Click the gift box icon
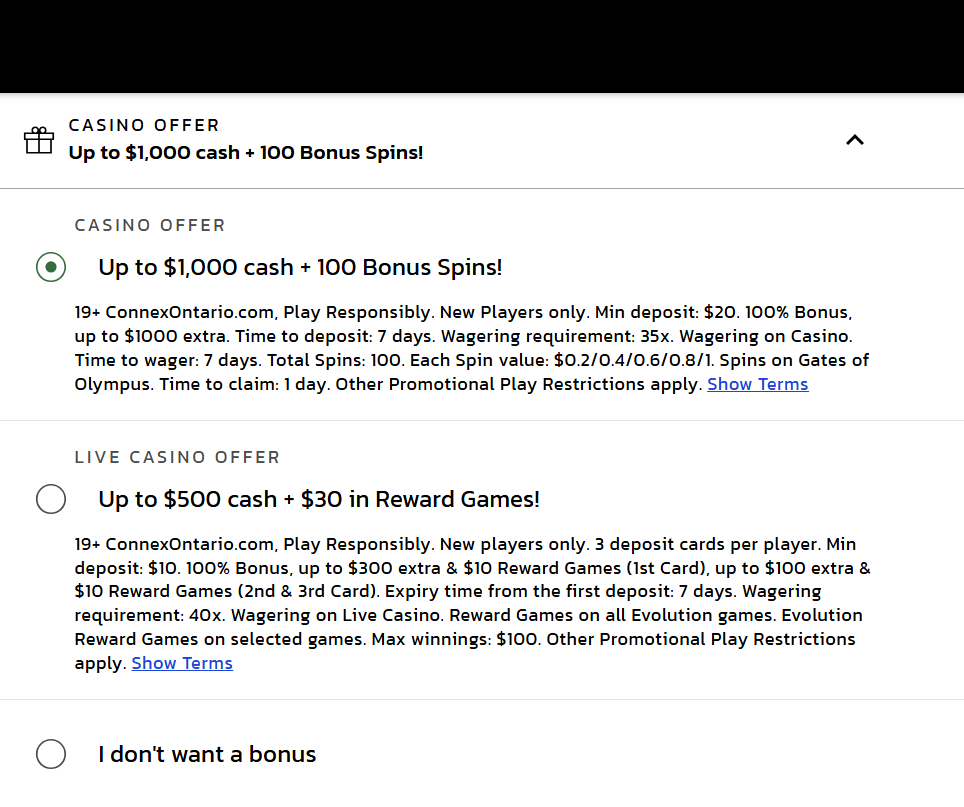Viewport: 964px width, 807px height. tap(39, 140)
